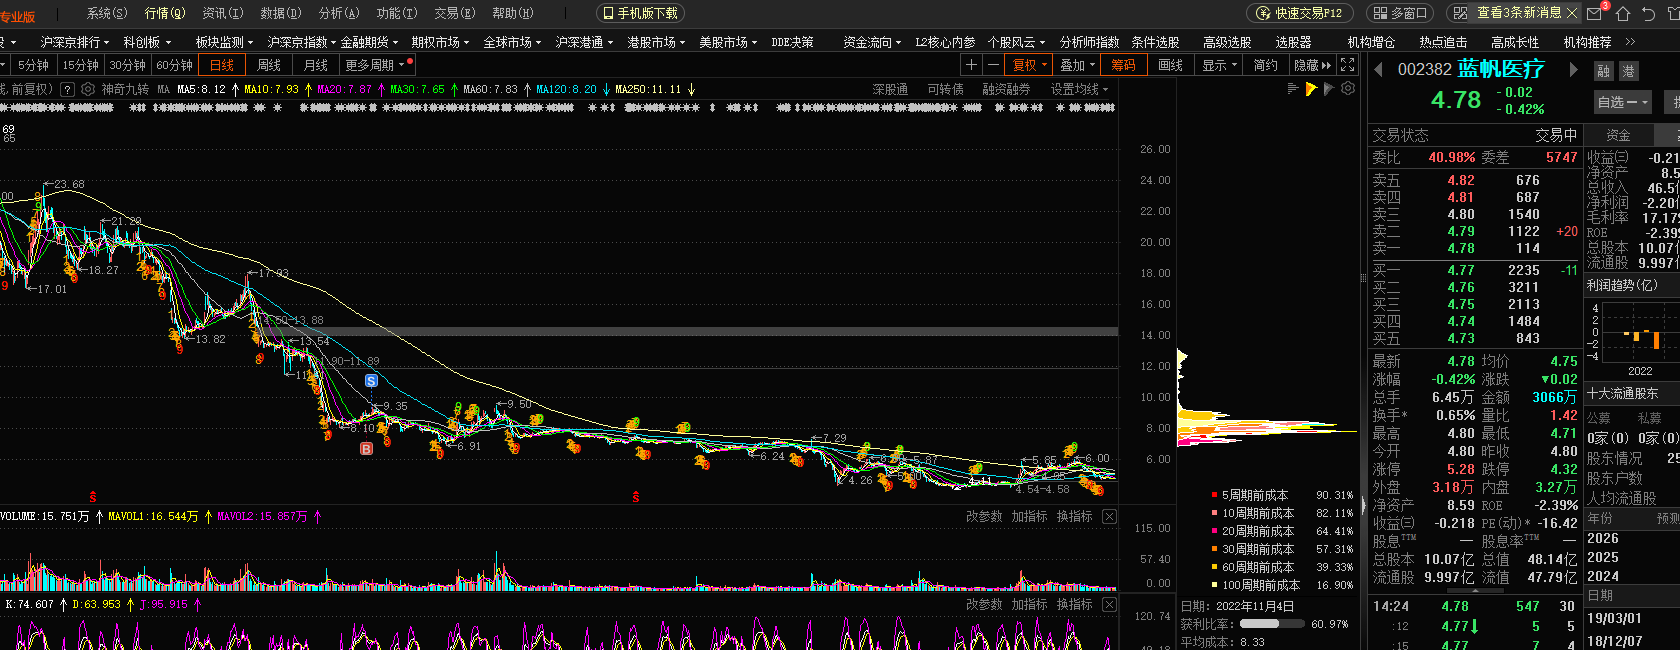Viewport: 1680px width, 650px height.
Task: Close the VOLUME indicator sub-panel
Action: (1109, 517)
